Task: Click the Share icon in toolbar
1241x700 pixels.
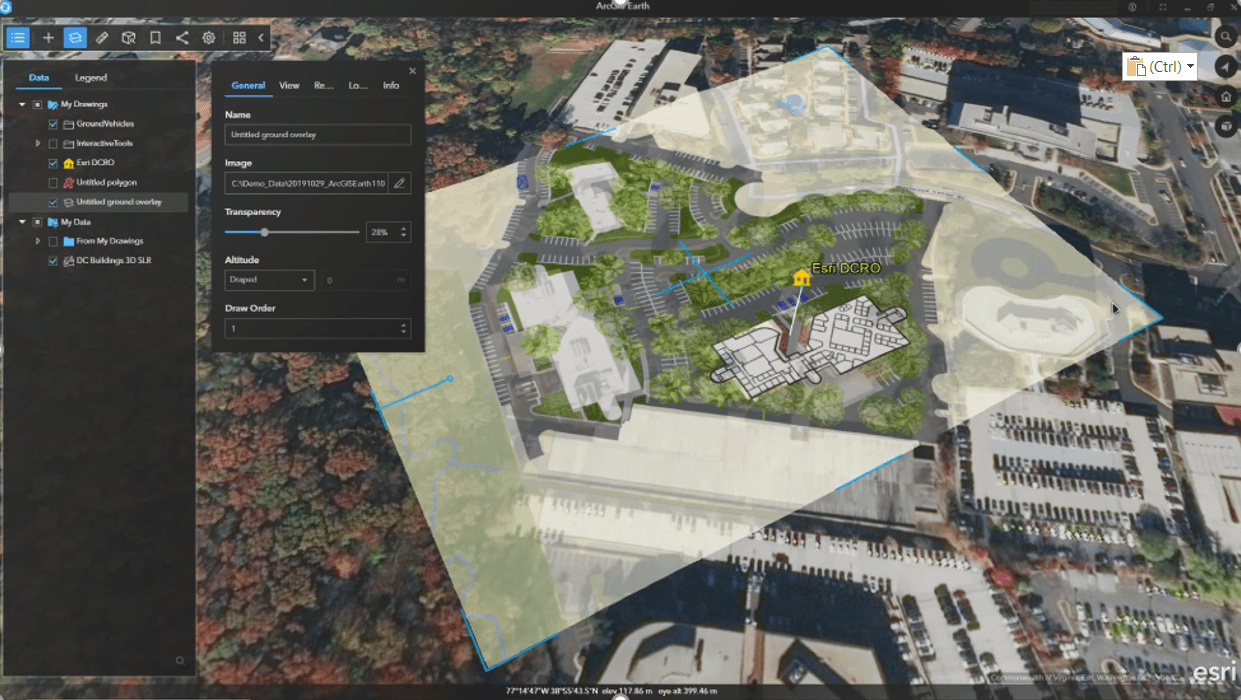Action: (x=182, y=37)
